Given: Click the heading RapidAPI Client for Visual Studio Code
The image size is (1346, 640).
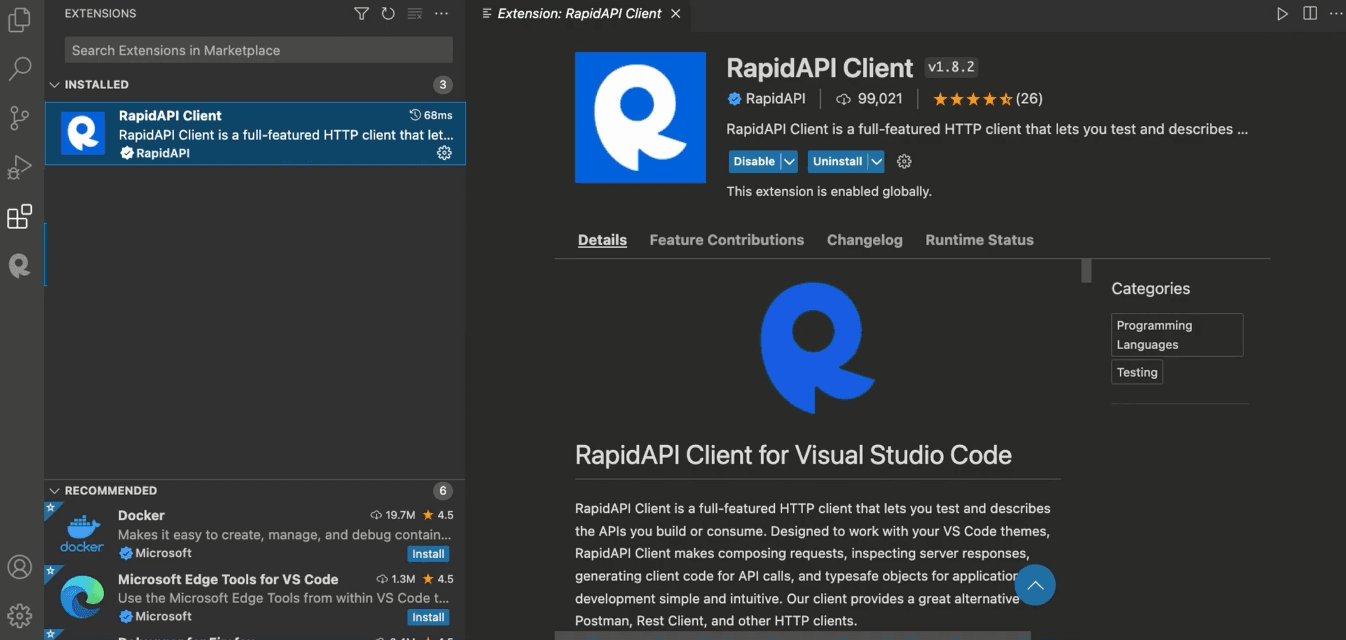Looking at the screenshot, I should 793,455.
